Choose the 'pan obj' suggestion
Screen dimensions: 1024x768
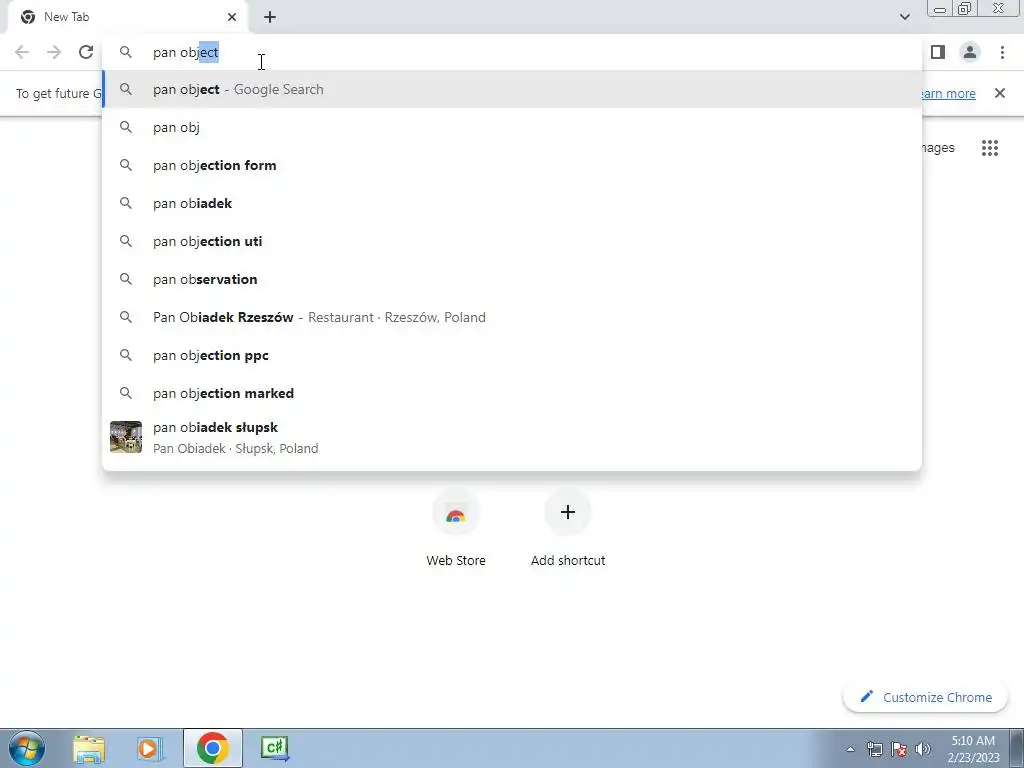coord(512,127)
